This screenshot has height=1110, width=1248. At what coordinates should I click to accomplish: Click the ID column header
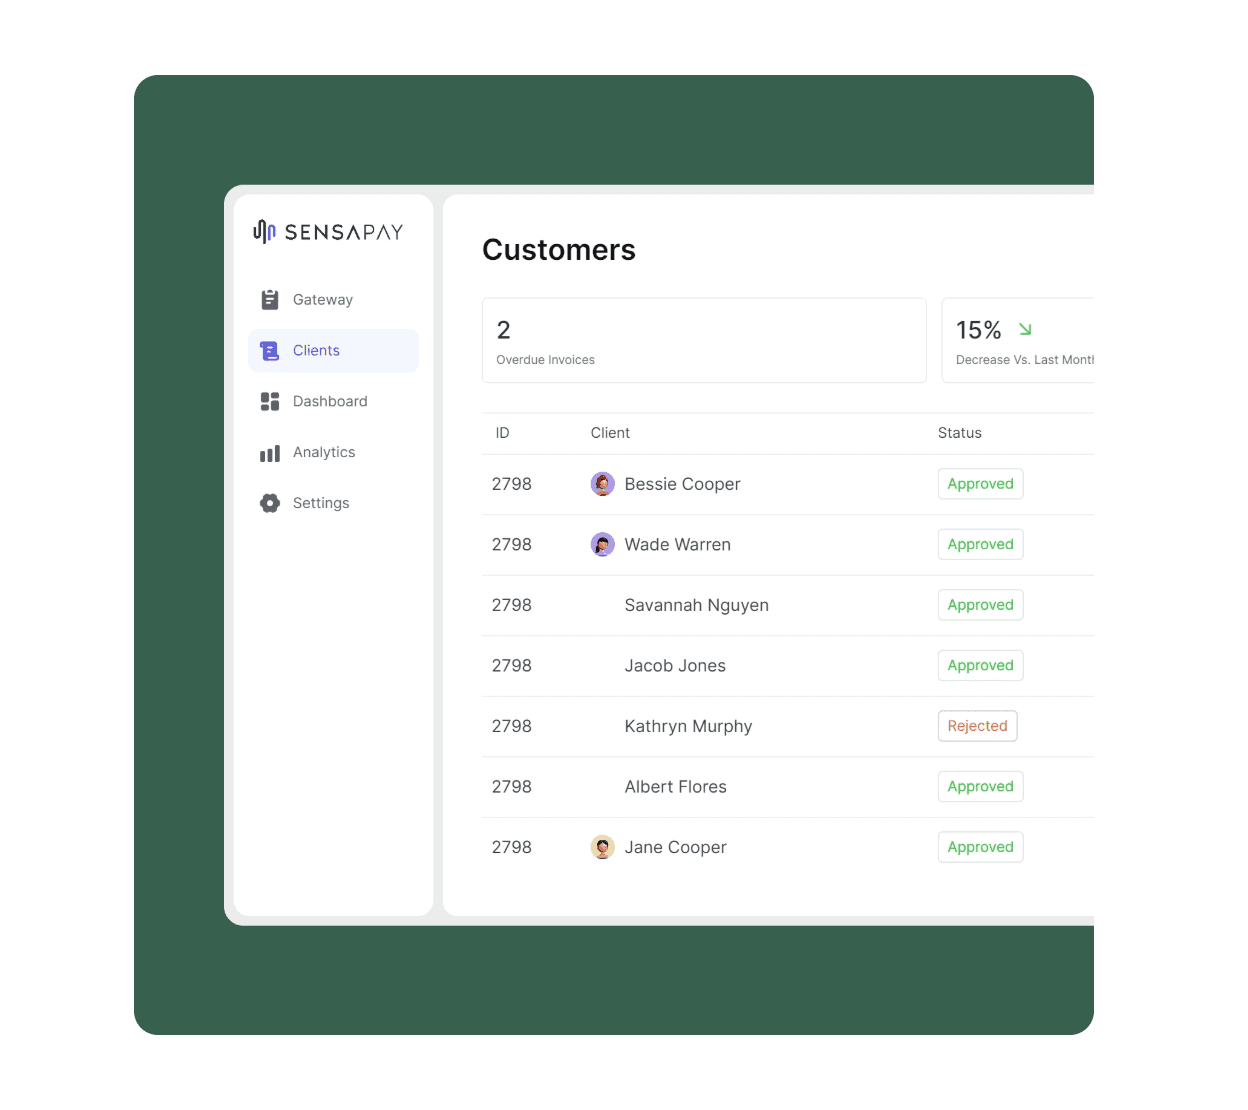tap(502, 433)
